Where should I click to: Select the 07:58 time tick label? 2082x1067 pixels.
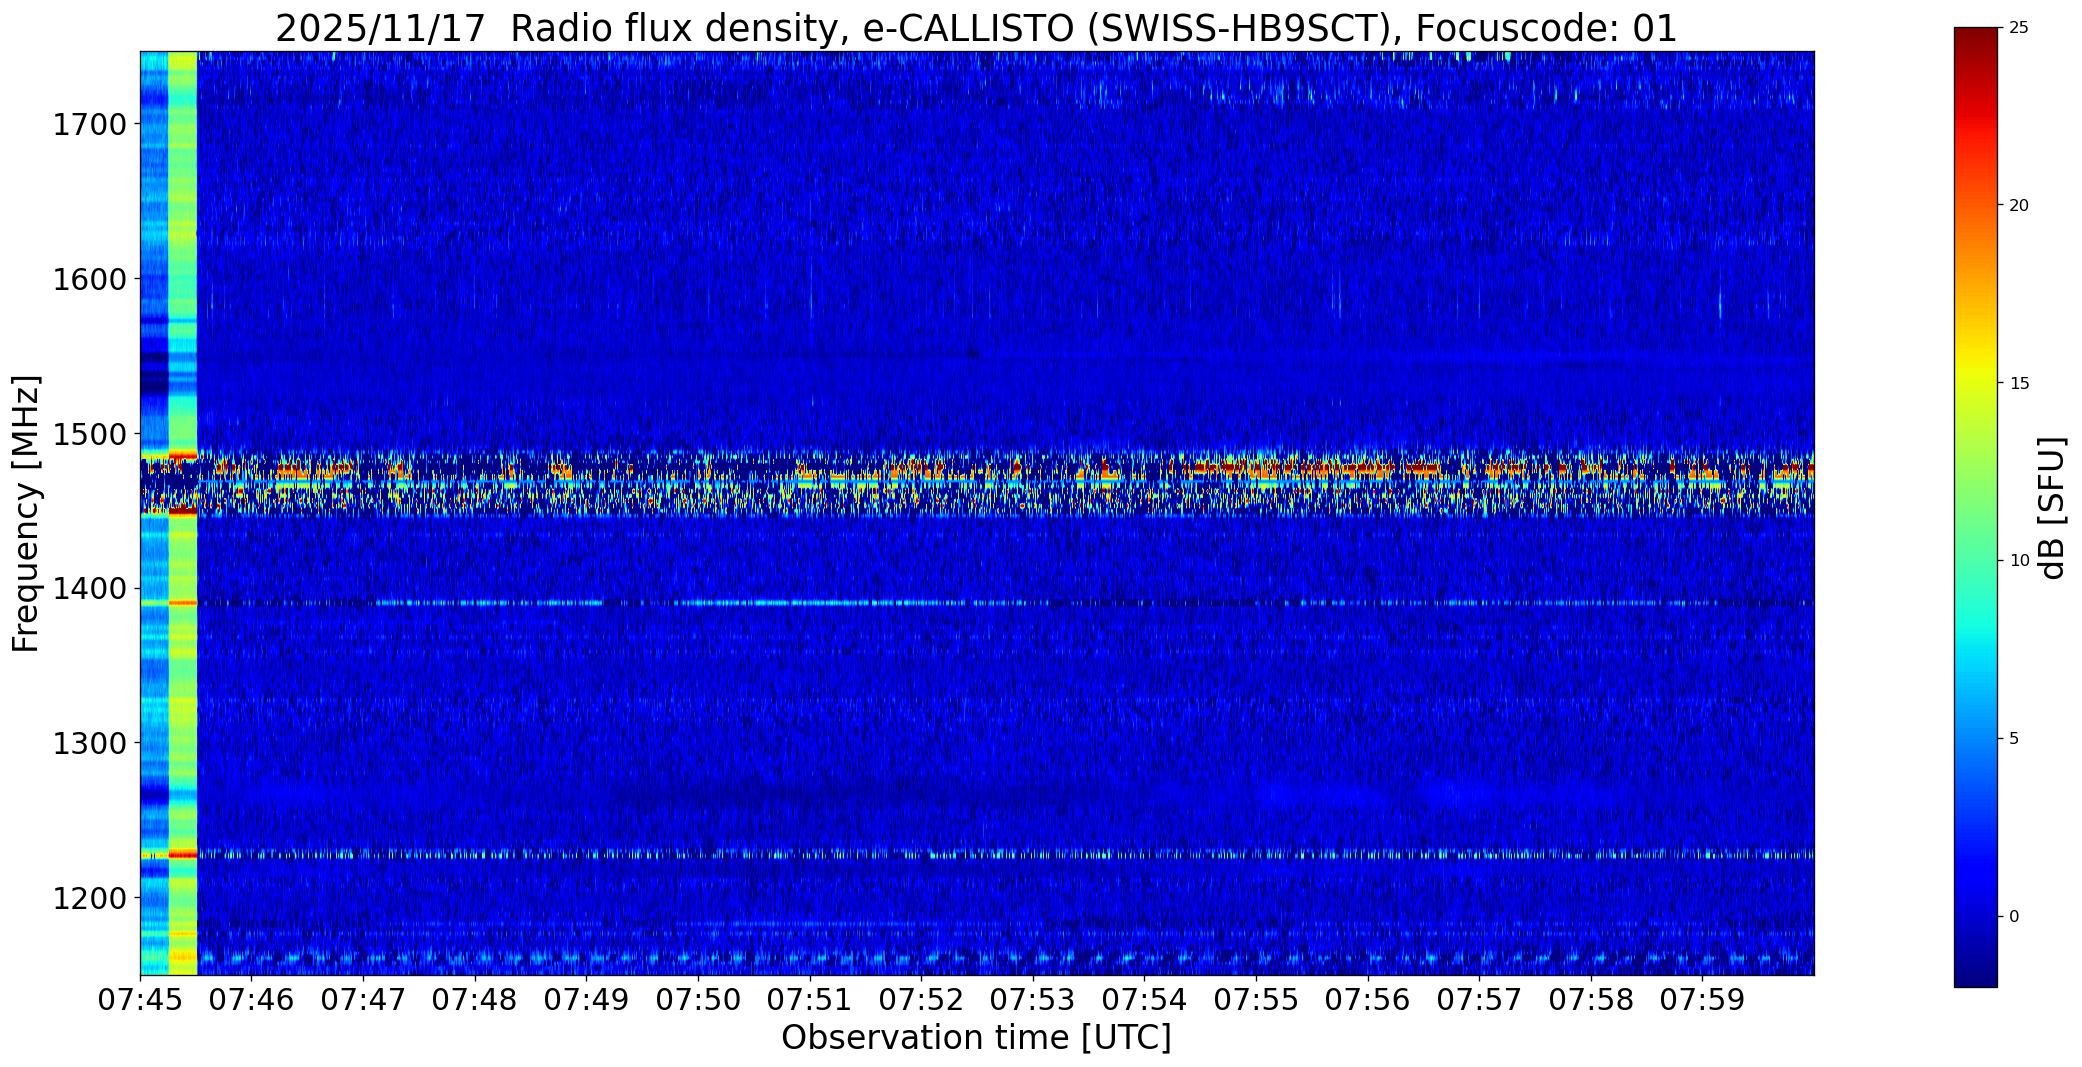pyautogui.click(x=1591, y=1000)
